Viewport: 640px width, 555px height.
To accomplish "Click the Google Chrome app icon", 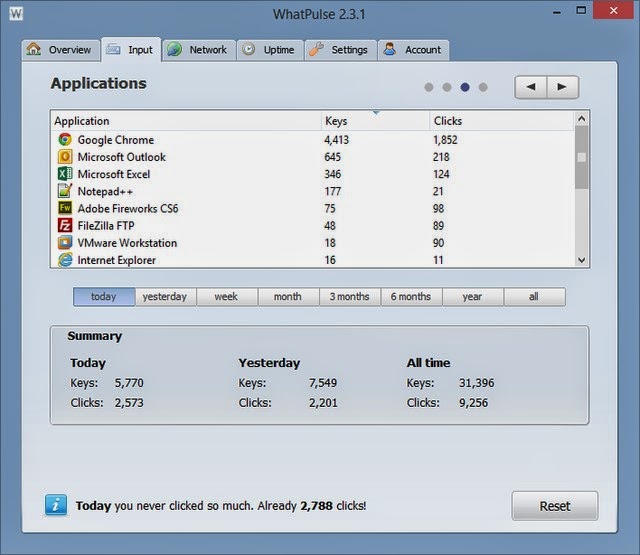I will (65, 140).
